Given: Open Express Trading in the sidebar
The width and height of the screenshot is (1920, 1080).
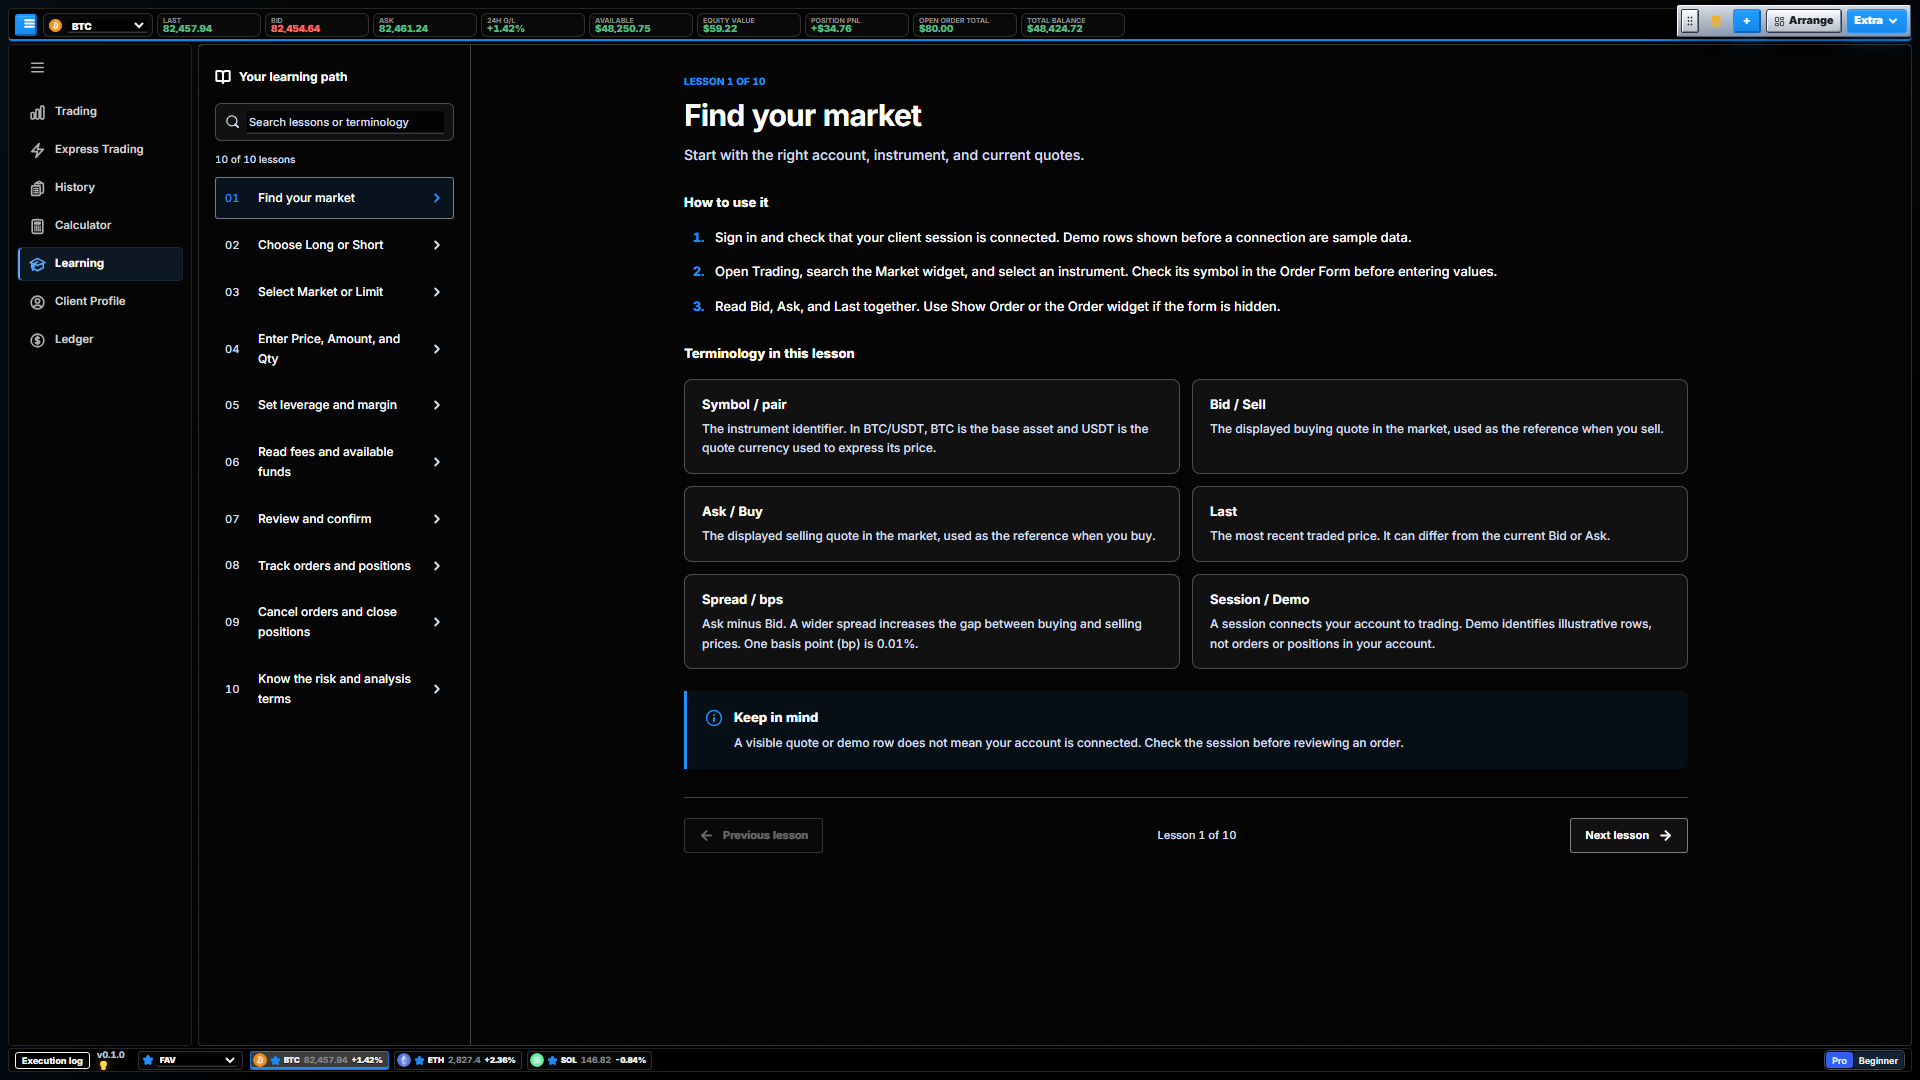Looking at the screenshot, I should pos(100,149).
